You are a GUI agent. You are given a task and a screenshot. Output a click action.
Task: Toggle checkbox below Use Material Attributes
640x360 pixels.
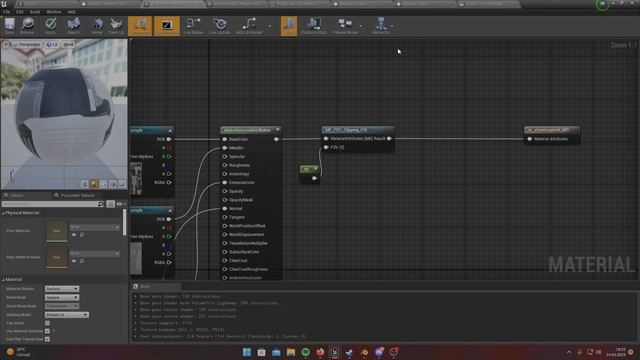coord(47,339)
